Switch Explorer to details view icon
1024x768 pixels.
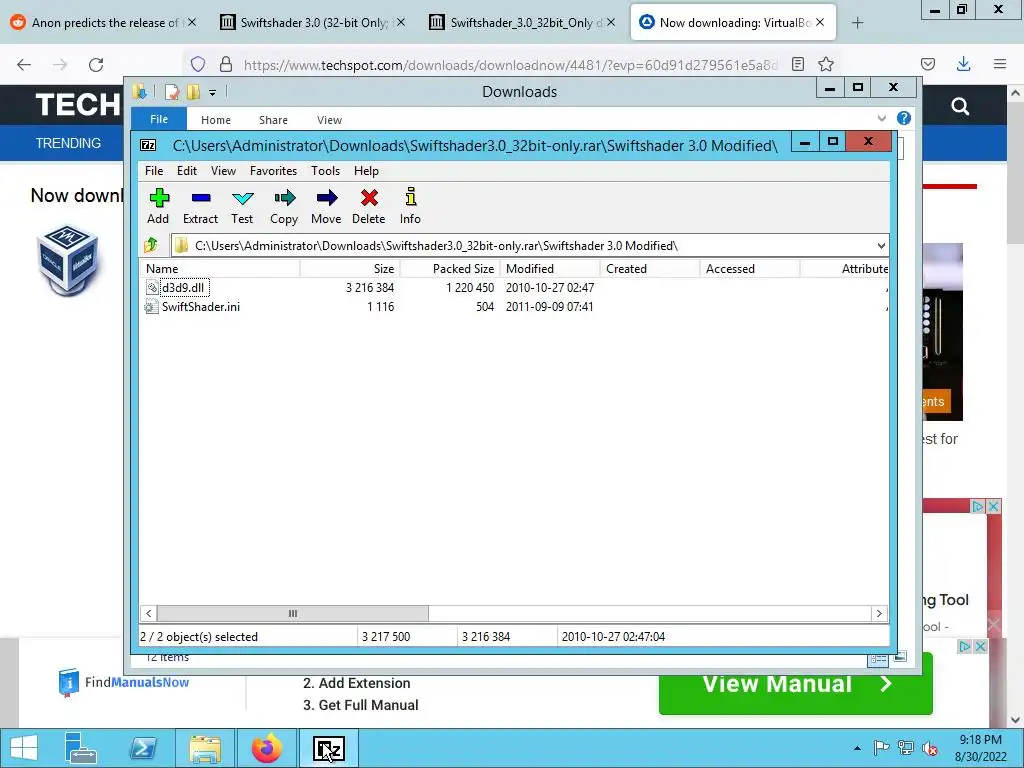(878, 659)
